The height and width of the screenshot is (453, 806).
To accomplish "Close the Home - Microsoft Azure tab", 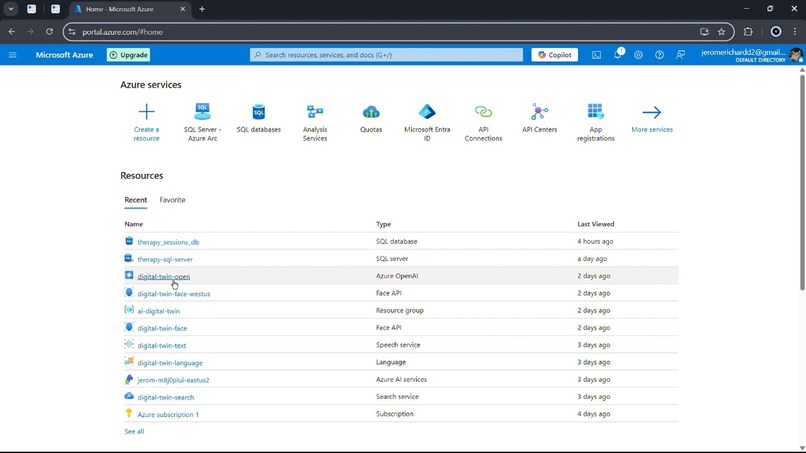I will (x=182, y=9).
